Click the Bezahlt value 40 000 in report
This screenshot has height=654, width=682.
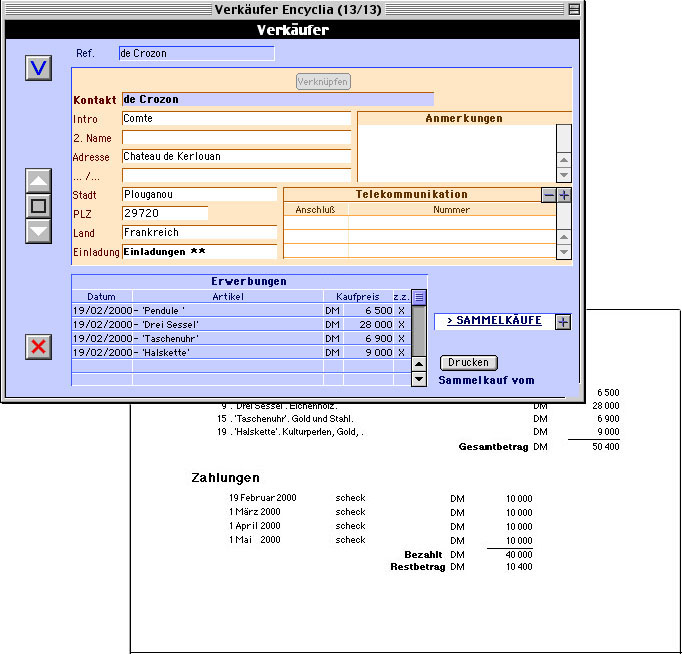519,554
